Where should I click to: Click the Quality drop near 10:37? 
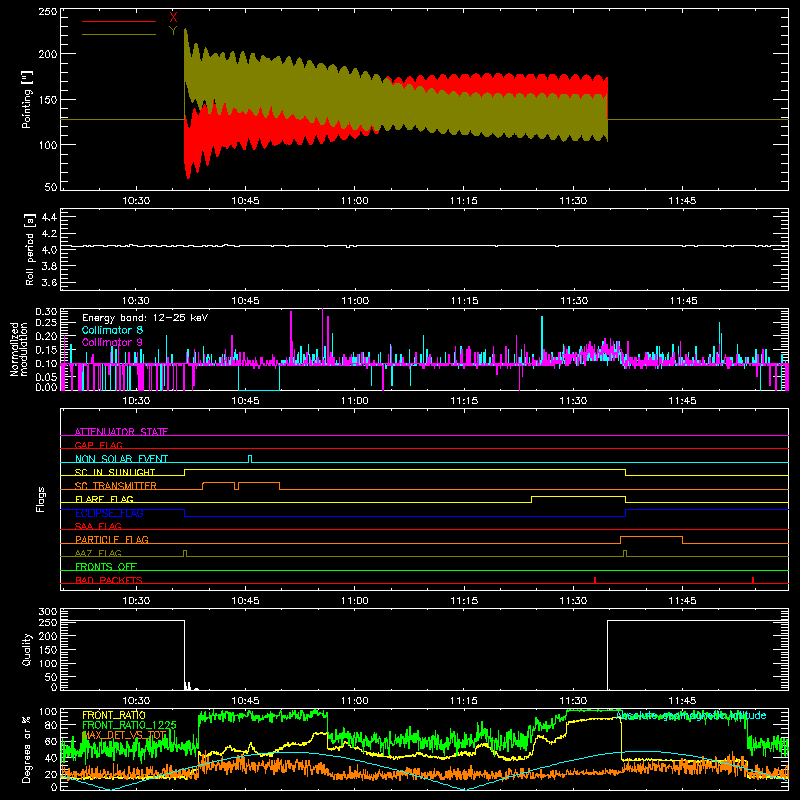coord(185,655)
